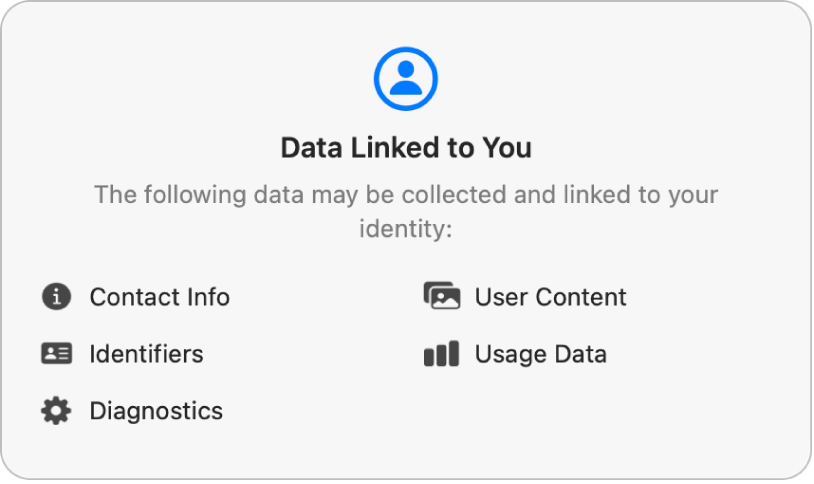Click the User Content photos icon
This screenshot has width=814, height=484.
click(x=441, y=297)
